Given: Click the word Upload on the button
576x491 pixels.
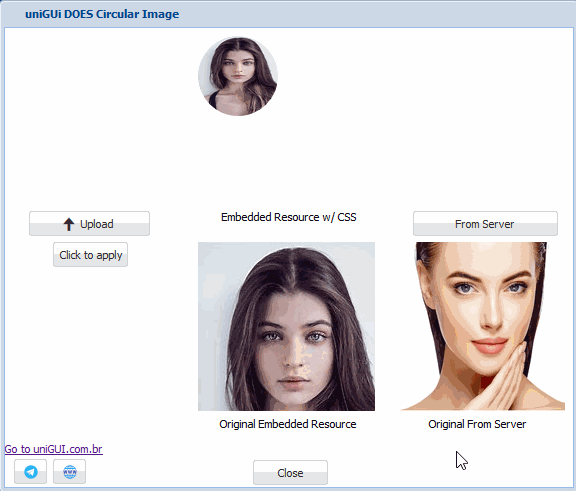Looking at the screenshot, I should (x=97, y=224).
